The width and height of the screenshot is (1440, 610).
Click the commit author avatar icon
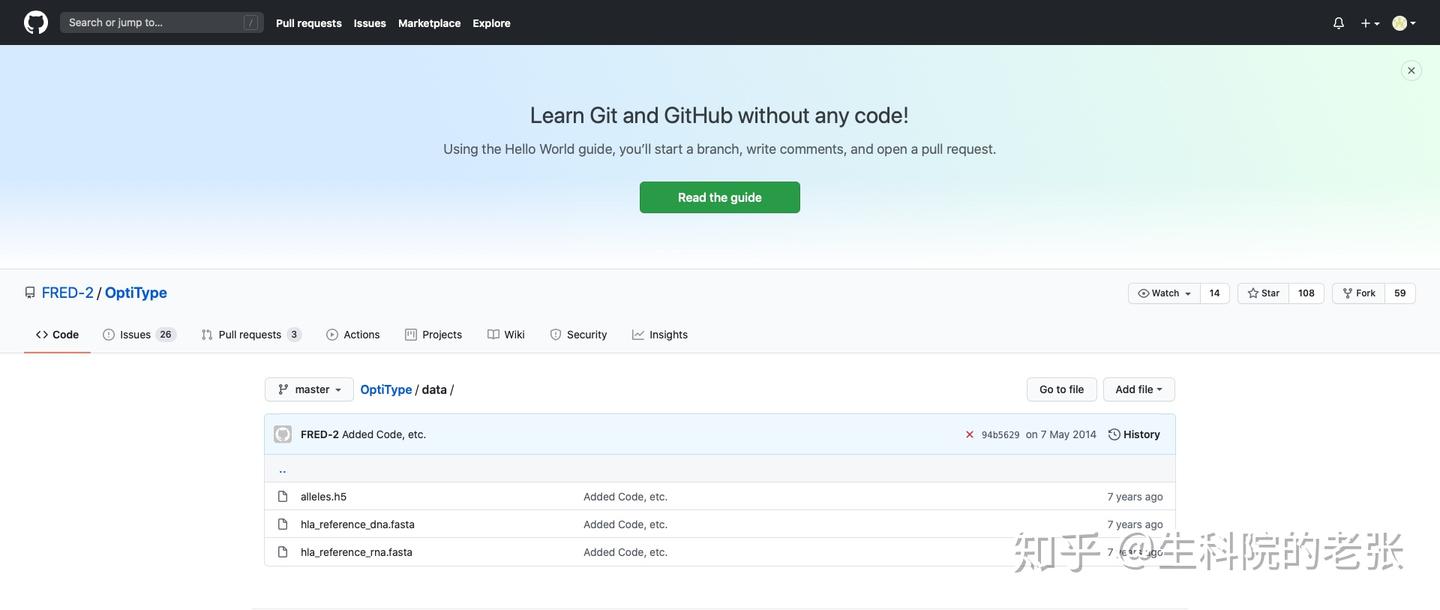click(283, 434)
